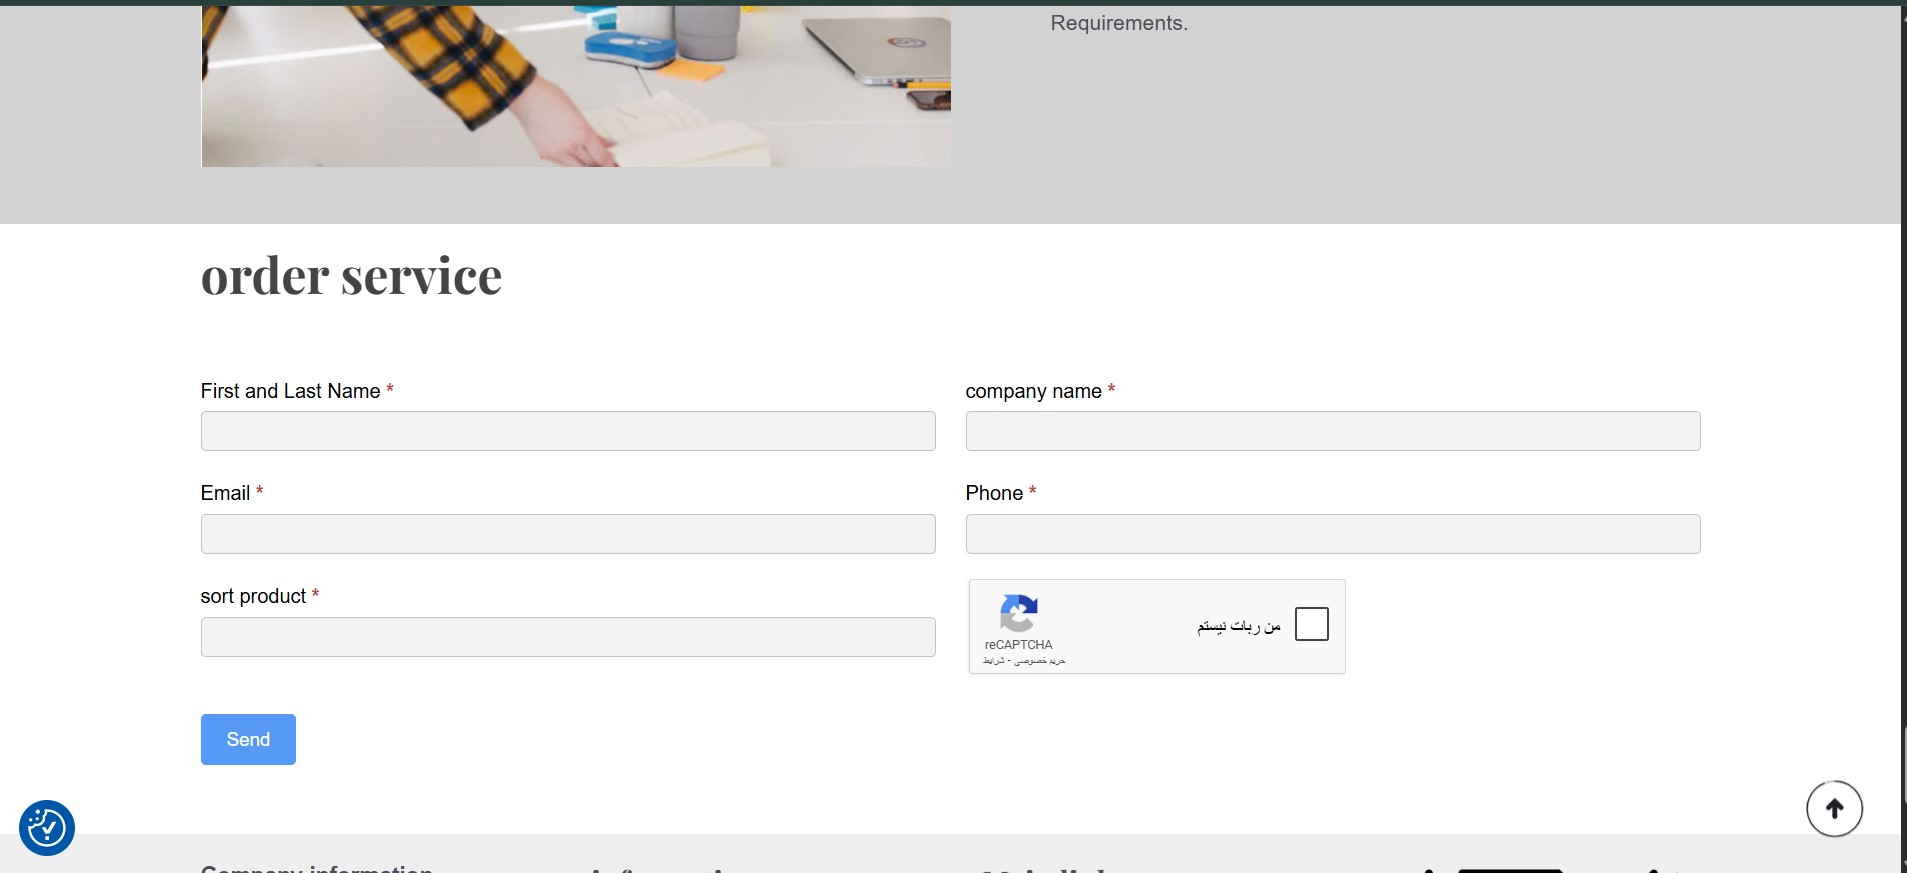Click the reCAPTCHA logo
The image size is (1907, 873).
pyautogui.click(x=1018, y=613)
